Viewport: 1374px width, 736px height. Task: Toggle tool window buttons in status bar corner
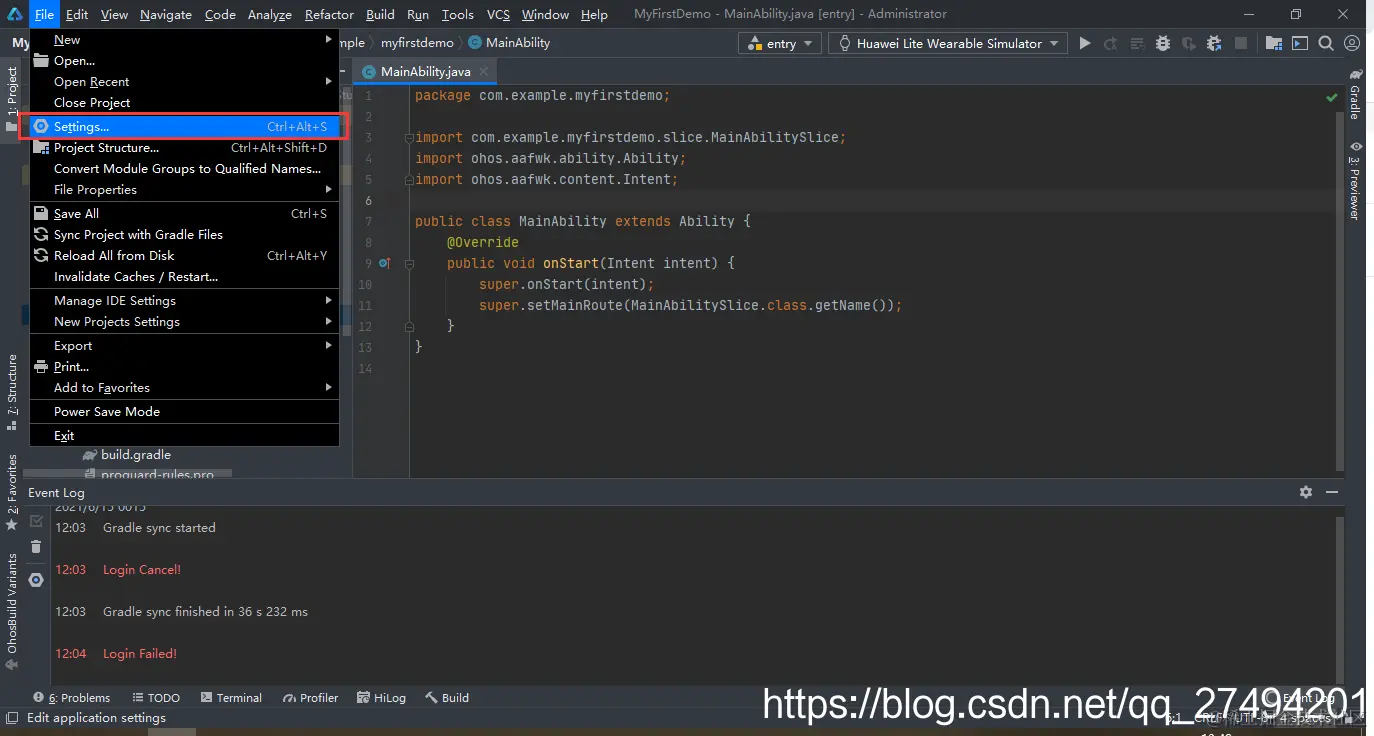12,717
